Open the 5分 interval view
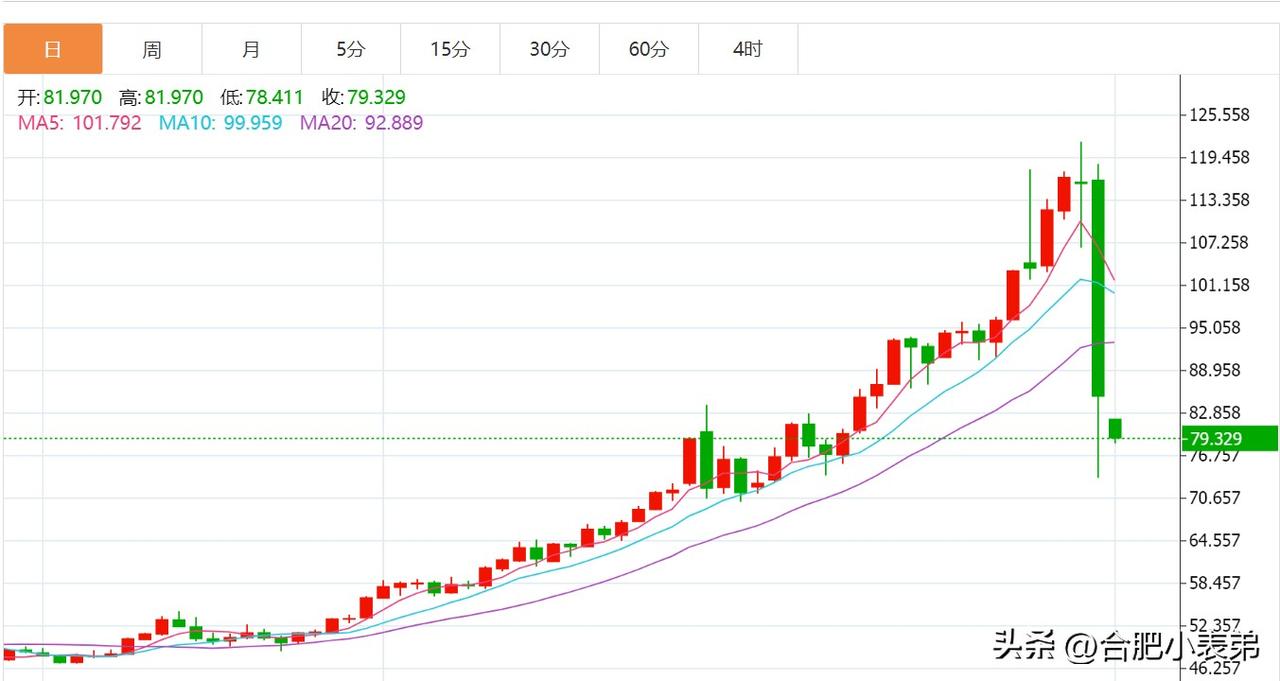Viewport: 1280px width, 681px height. pyautogui.click(x=350, y=48)
